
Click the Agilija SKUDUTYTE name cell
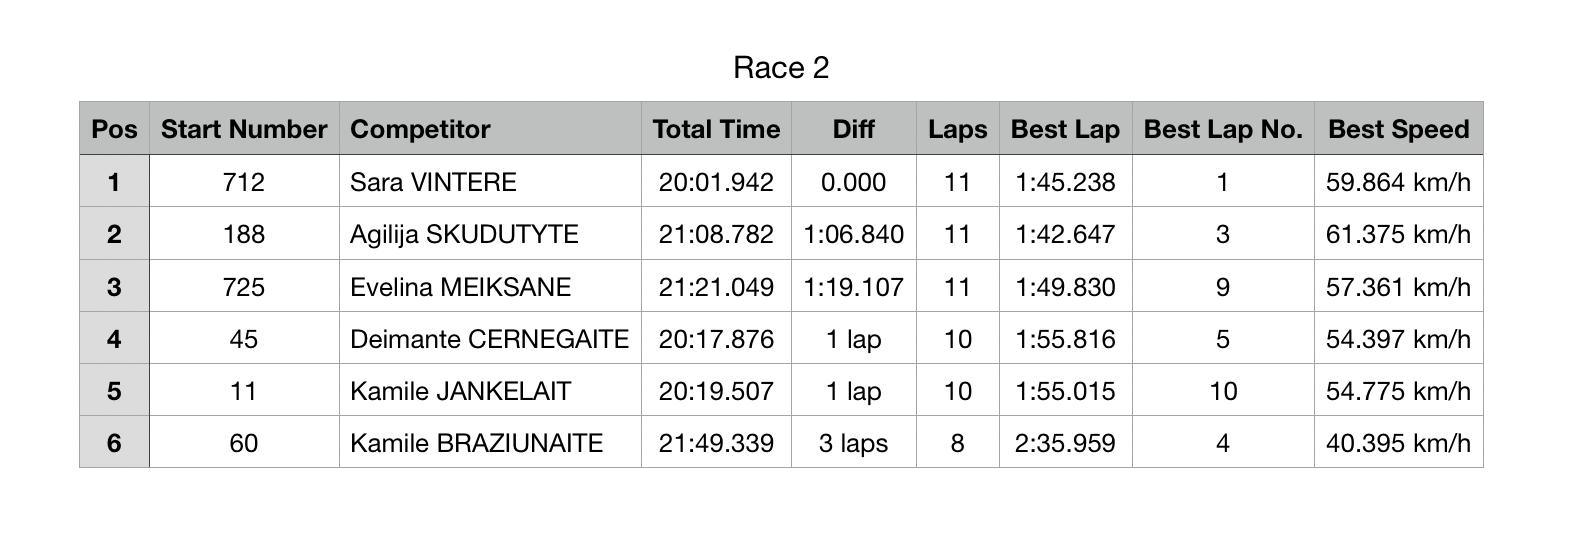point(490,234)
